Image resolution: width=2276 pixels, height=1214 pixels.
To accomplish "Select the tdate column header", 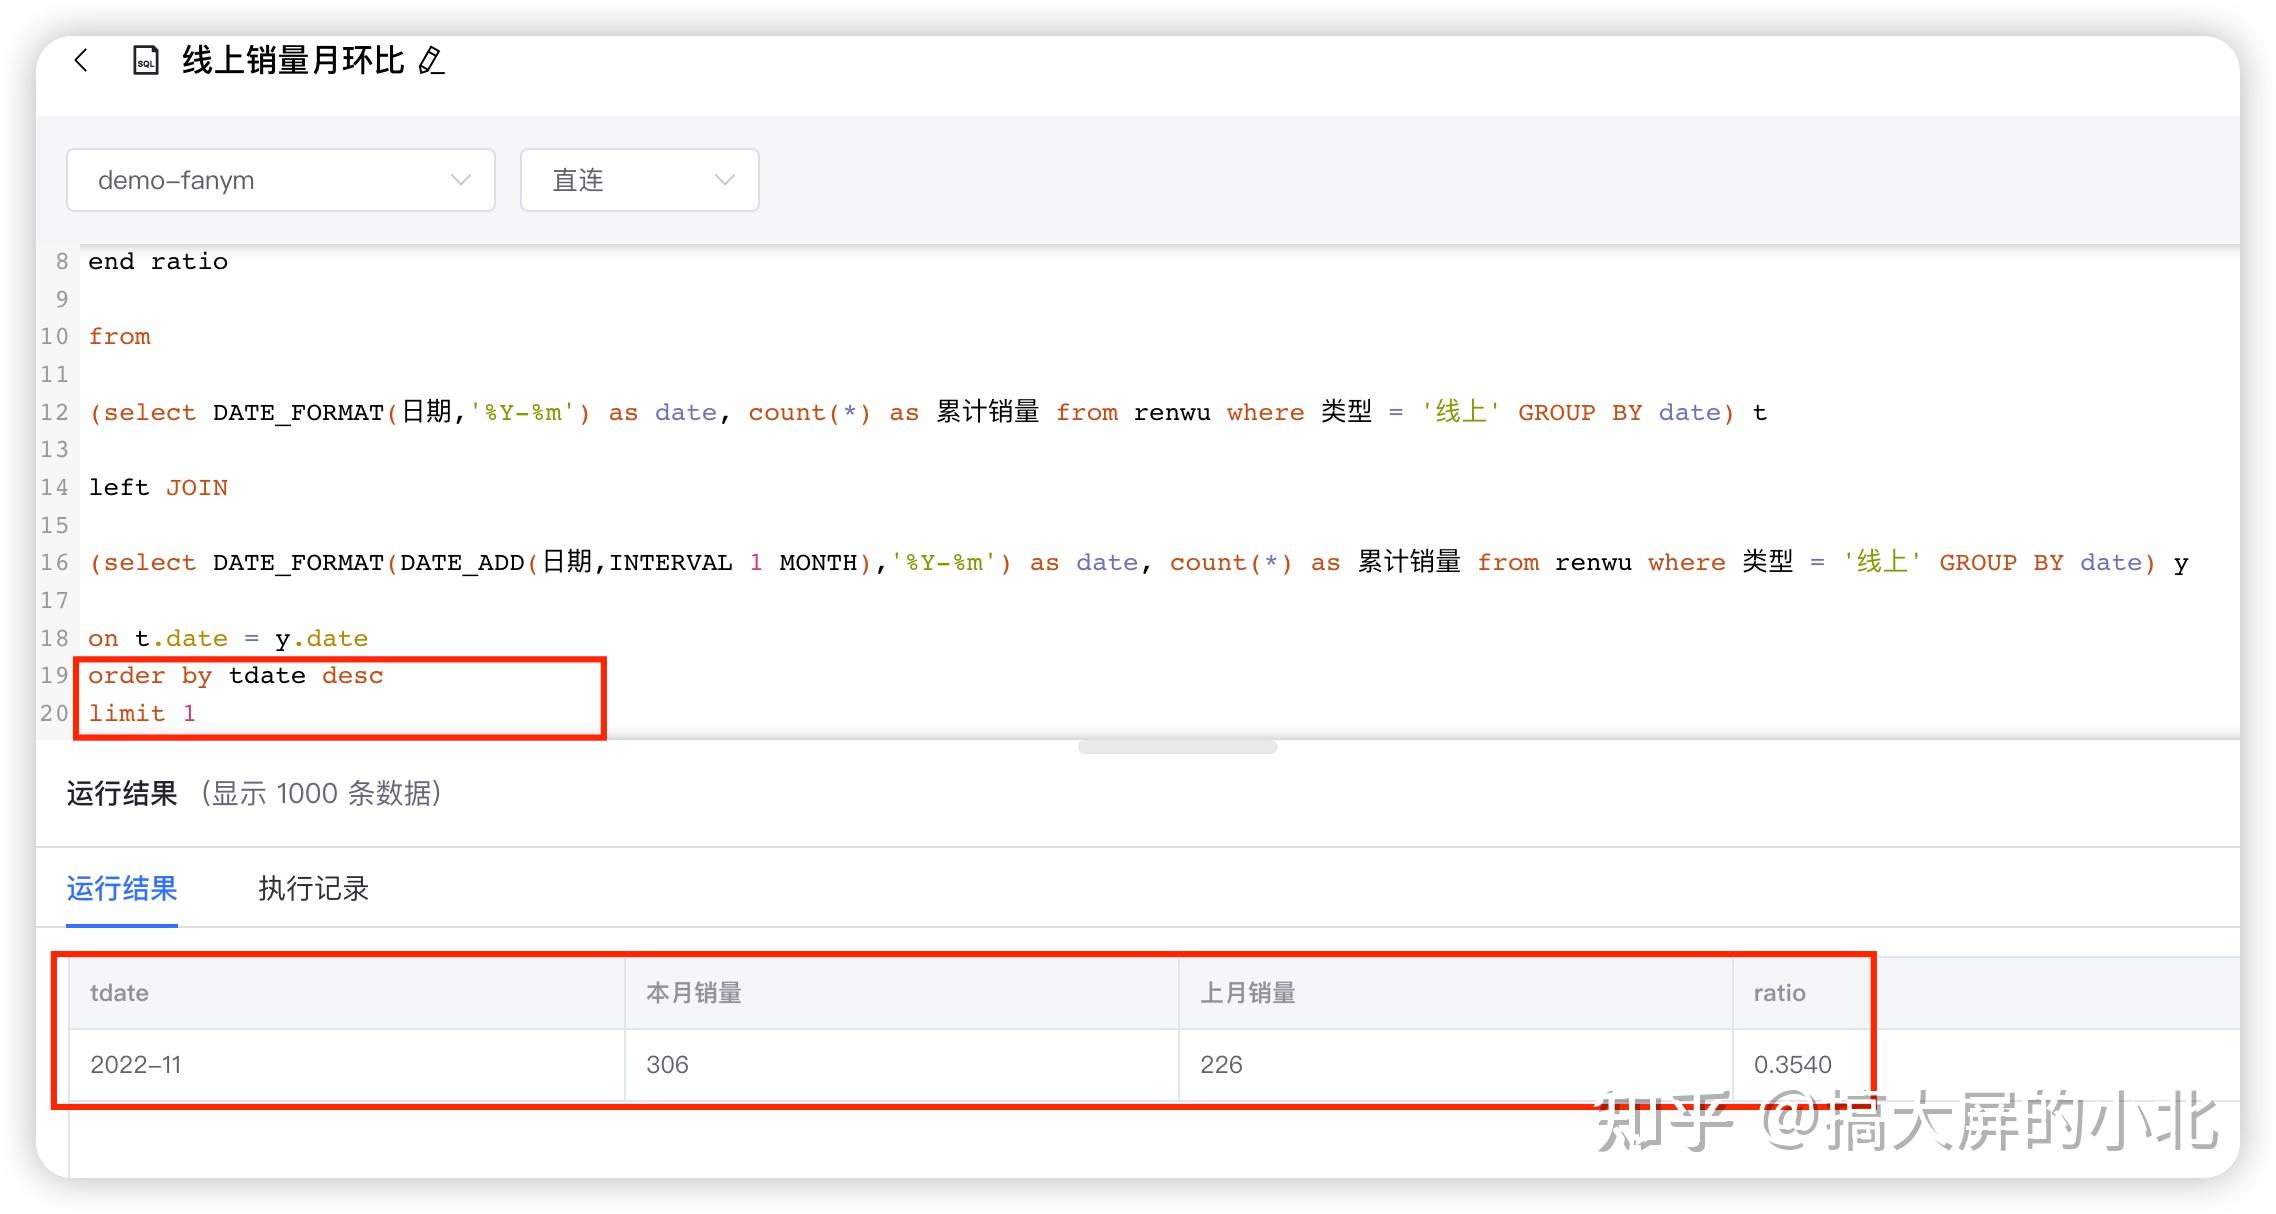I will (x=120, y=992).
